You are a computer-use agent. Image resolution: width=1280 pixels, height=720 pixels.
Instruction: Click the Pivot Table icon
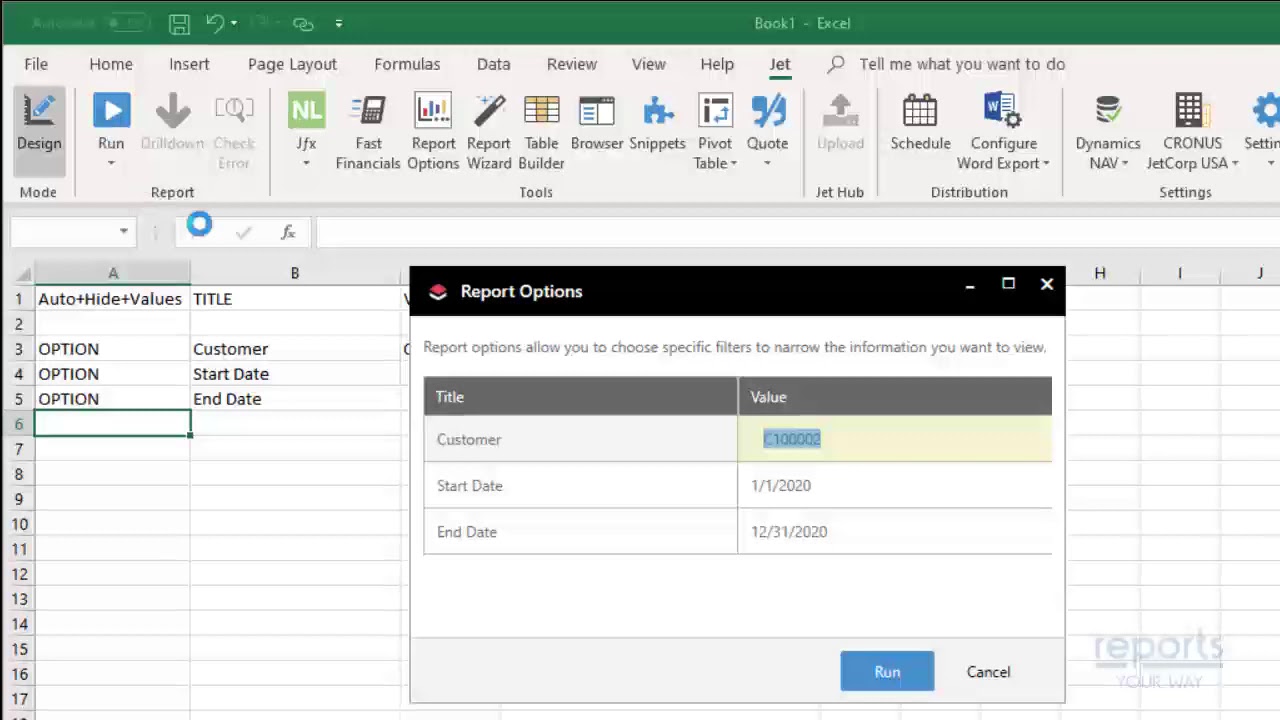click(x=715, y=110)
